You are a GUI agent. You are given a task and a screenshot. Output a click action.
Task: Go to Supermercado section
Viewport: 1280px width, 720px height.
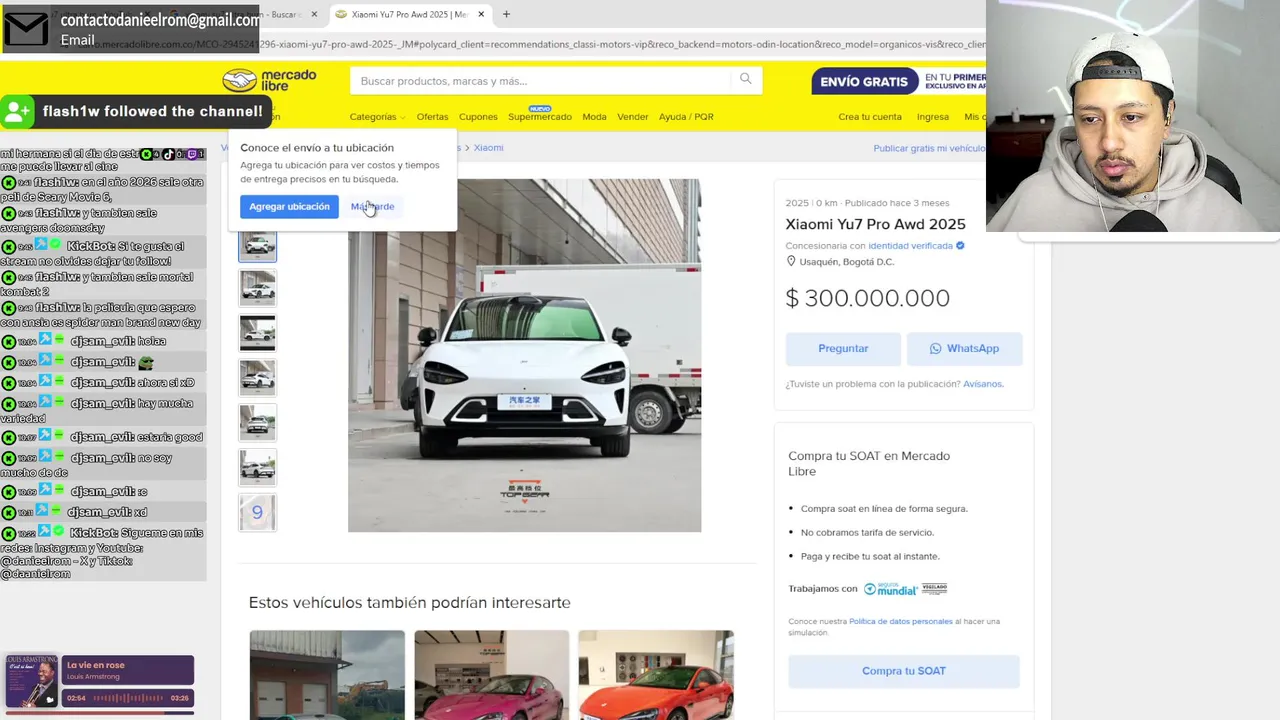540,117
